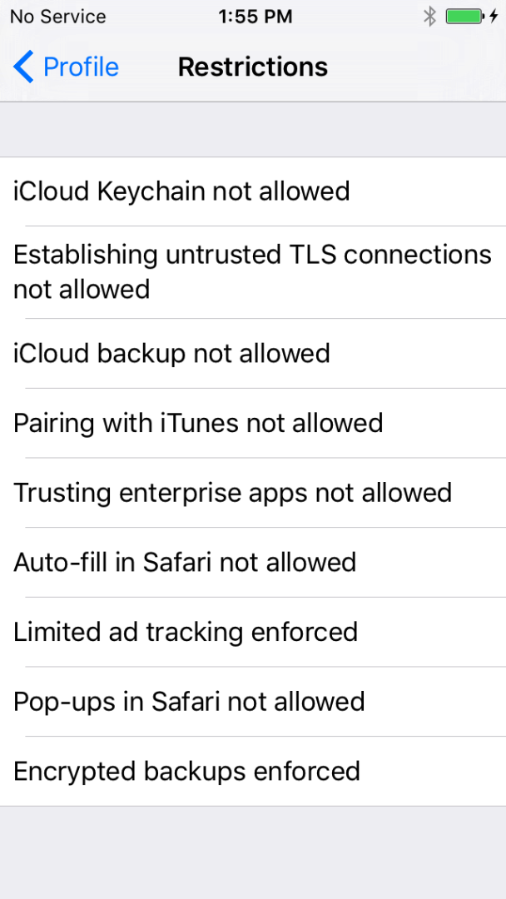Select Encrypted backups enforced row
This screenshot has height=899, width=506.
(x=253, y=771)
